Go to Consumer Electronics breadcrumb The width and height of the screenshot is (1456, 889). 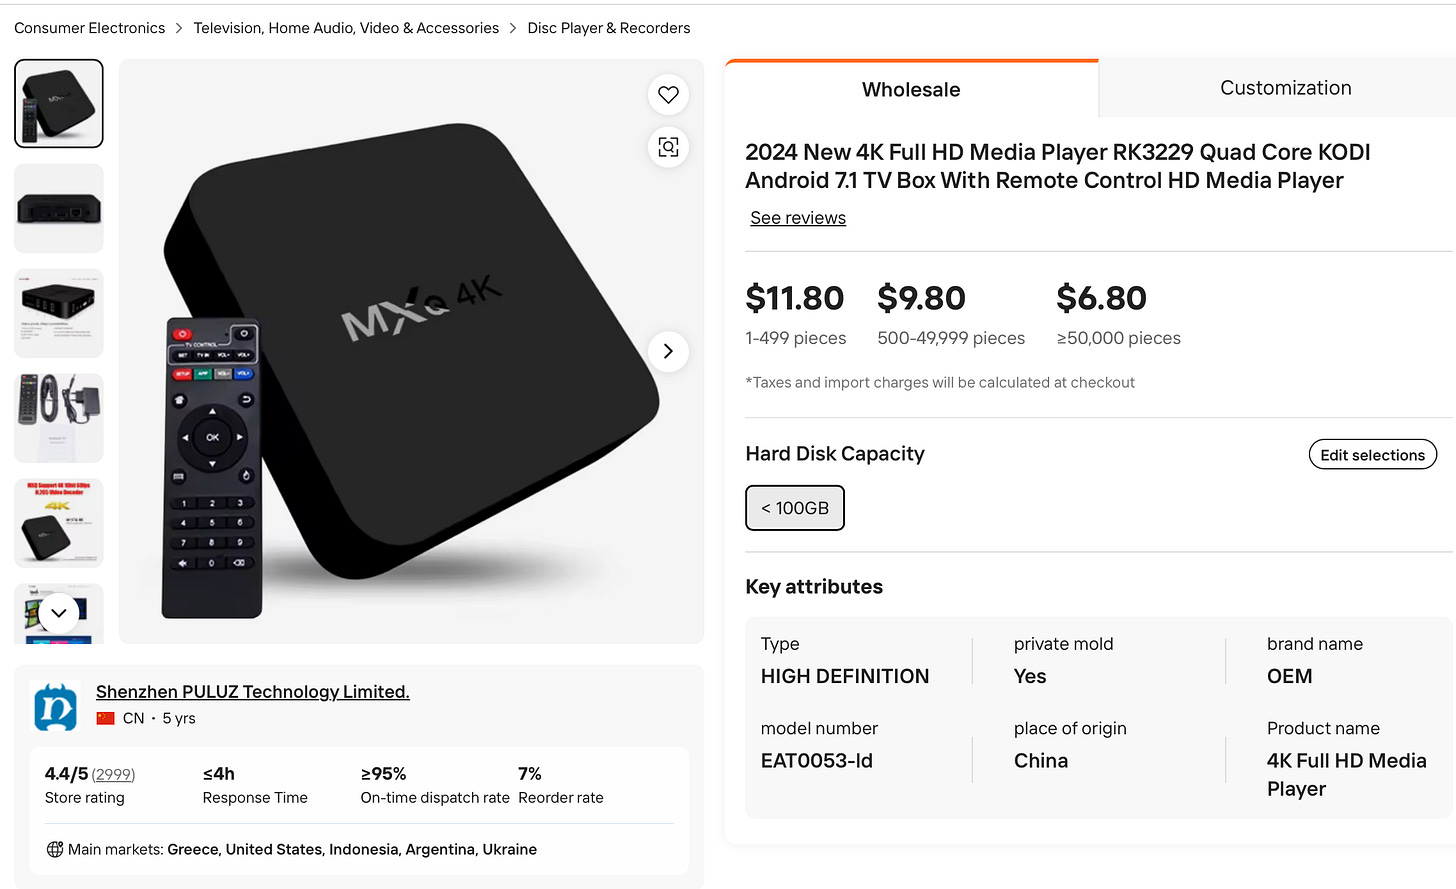pyautogui.click(x=90, y=28)
